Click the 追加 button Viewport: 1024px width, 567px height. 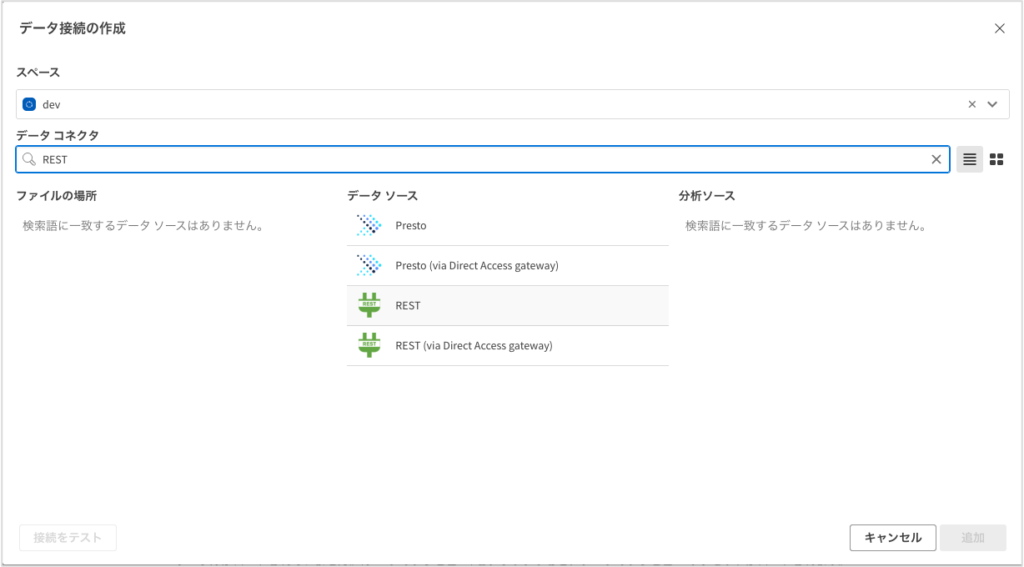click(972, 537)
